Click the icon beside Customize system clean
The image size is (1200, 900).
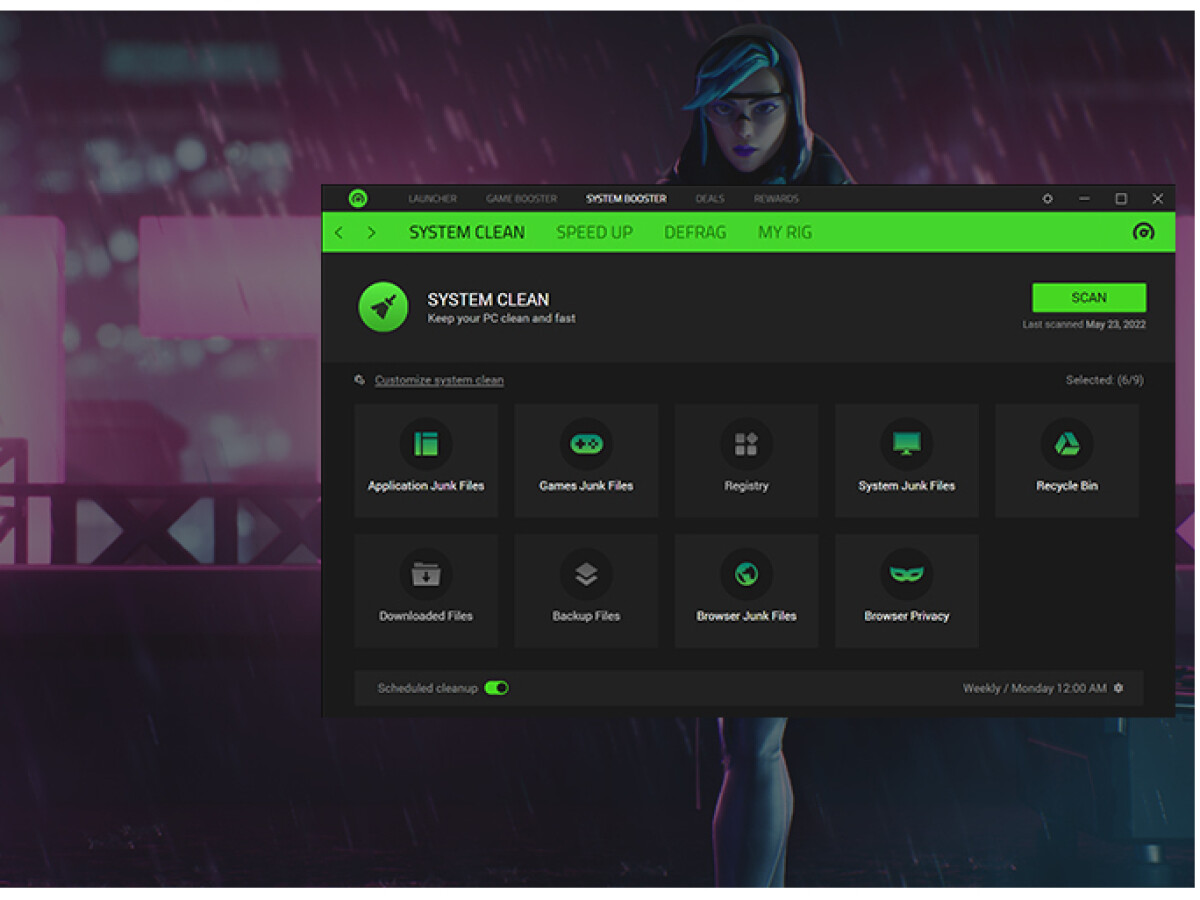coord(360,380)
